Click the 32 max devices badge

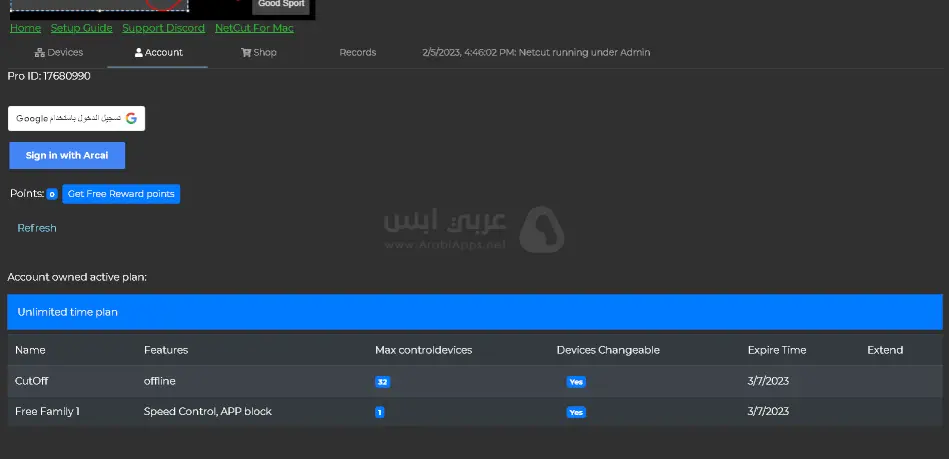coord(383,382)
